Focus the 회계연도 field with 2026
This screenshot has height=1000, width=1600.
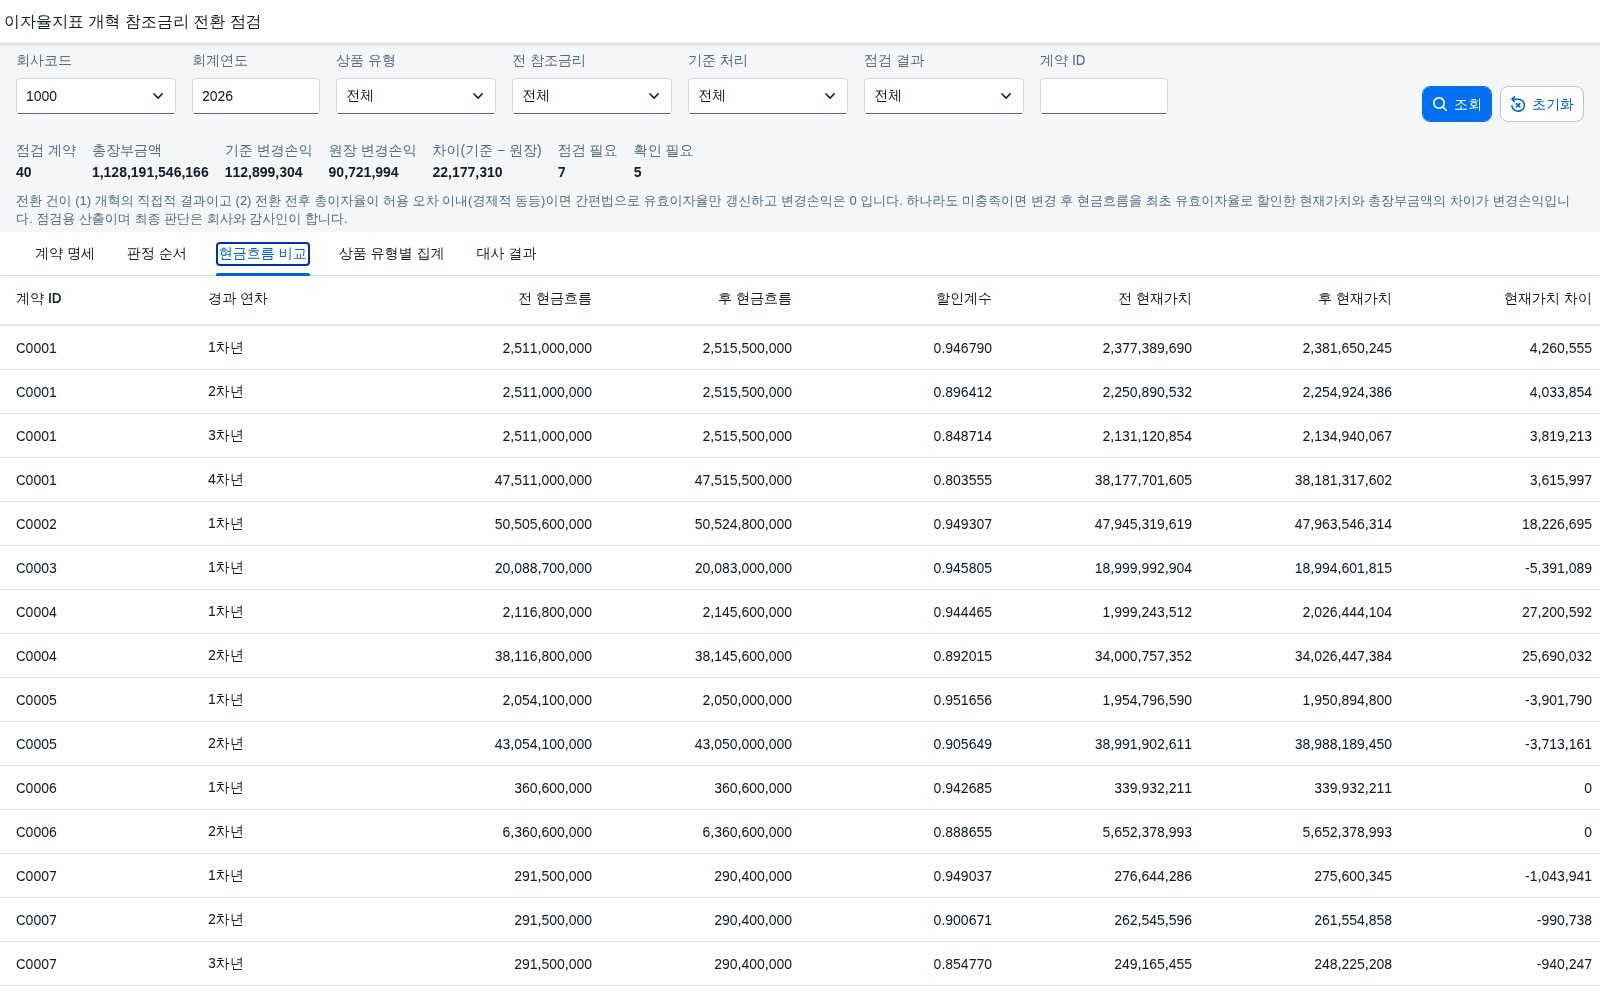pyautogui.click(x=256, y=96)
